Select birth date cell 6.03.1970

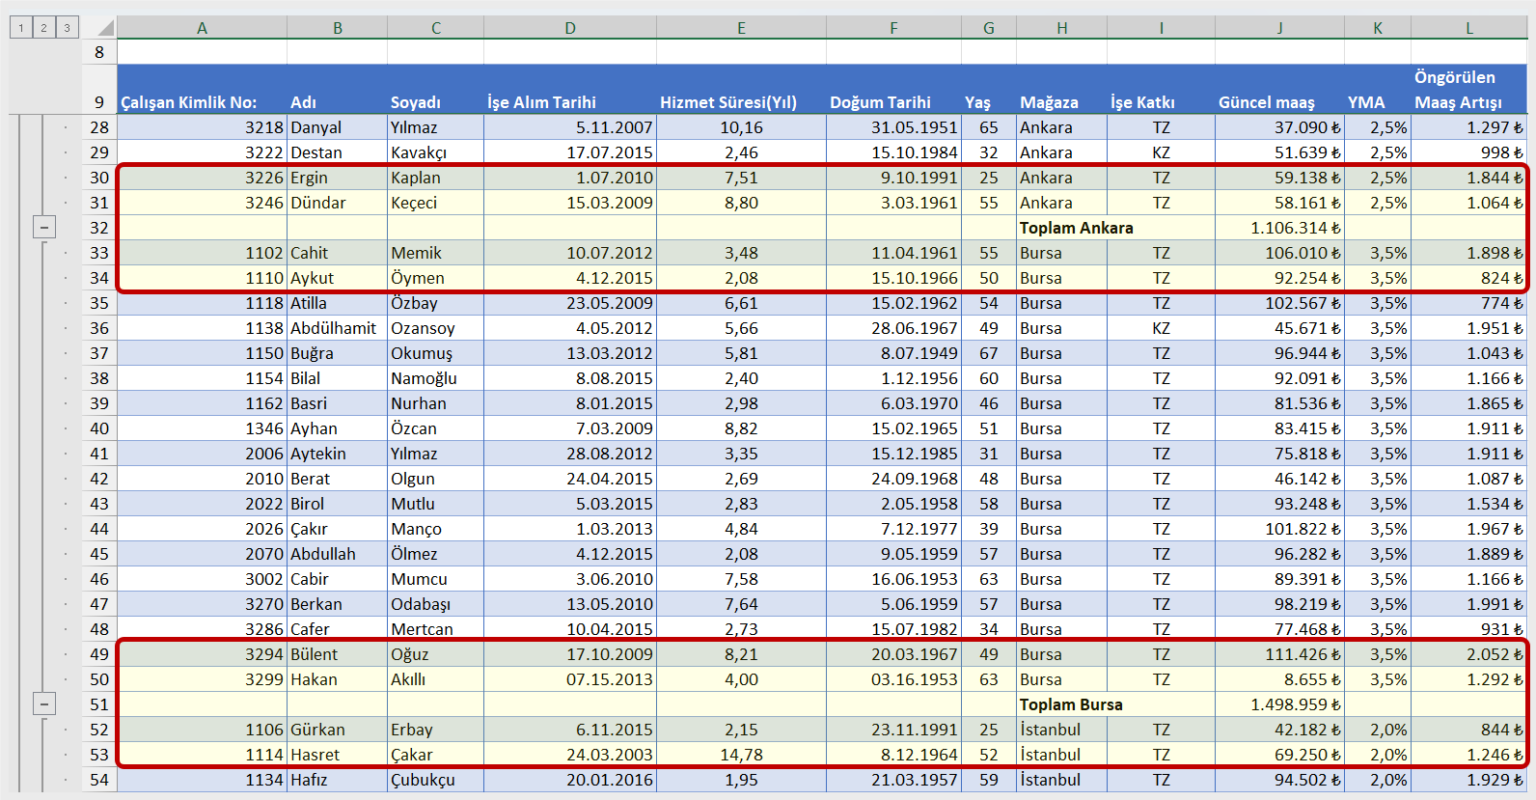(x=893, y=403)
